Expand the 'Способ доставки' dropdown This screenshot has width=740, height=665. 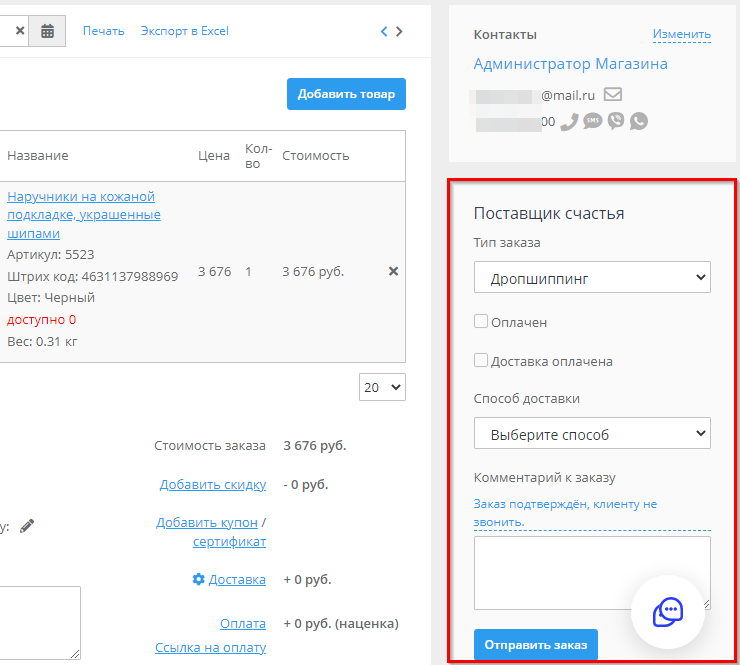pyautogui.click(x=592, y=434)
